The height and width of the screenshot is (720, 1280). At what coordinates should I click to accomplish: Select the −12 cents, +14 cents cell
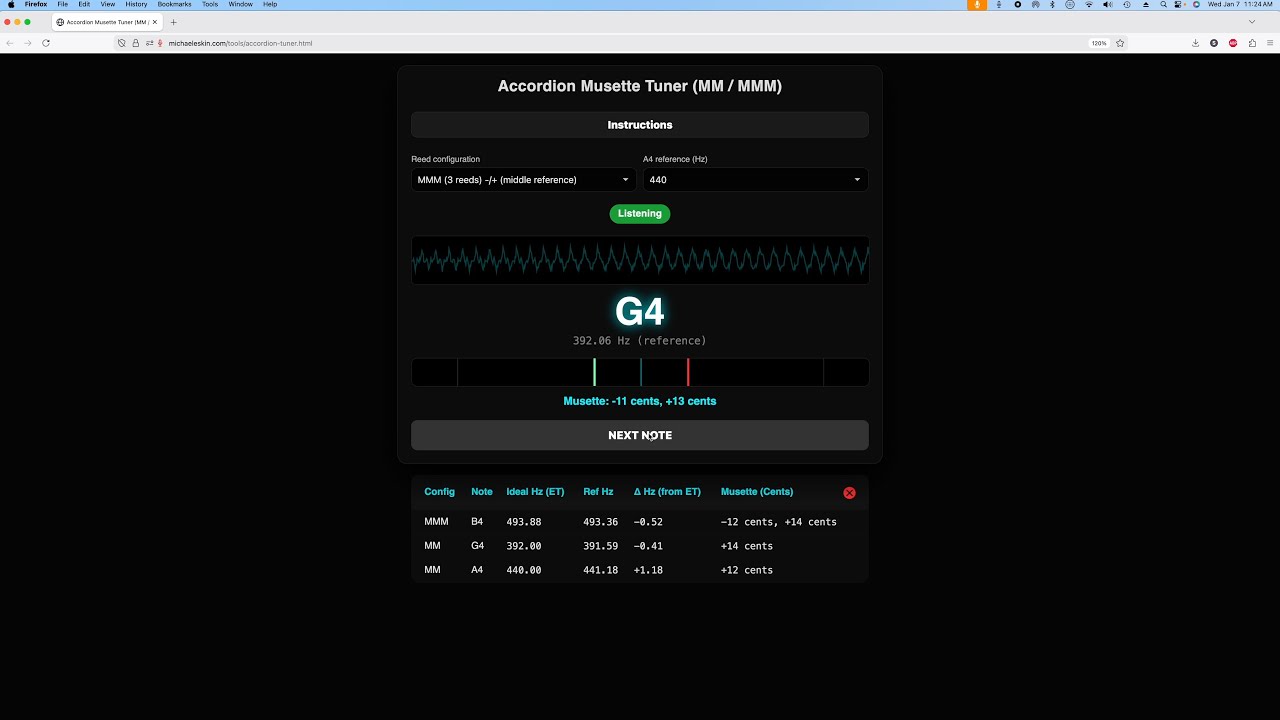coord(779,522)
